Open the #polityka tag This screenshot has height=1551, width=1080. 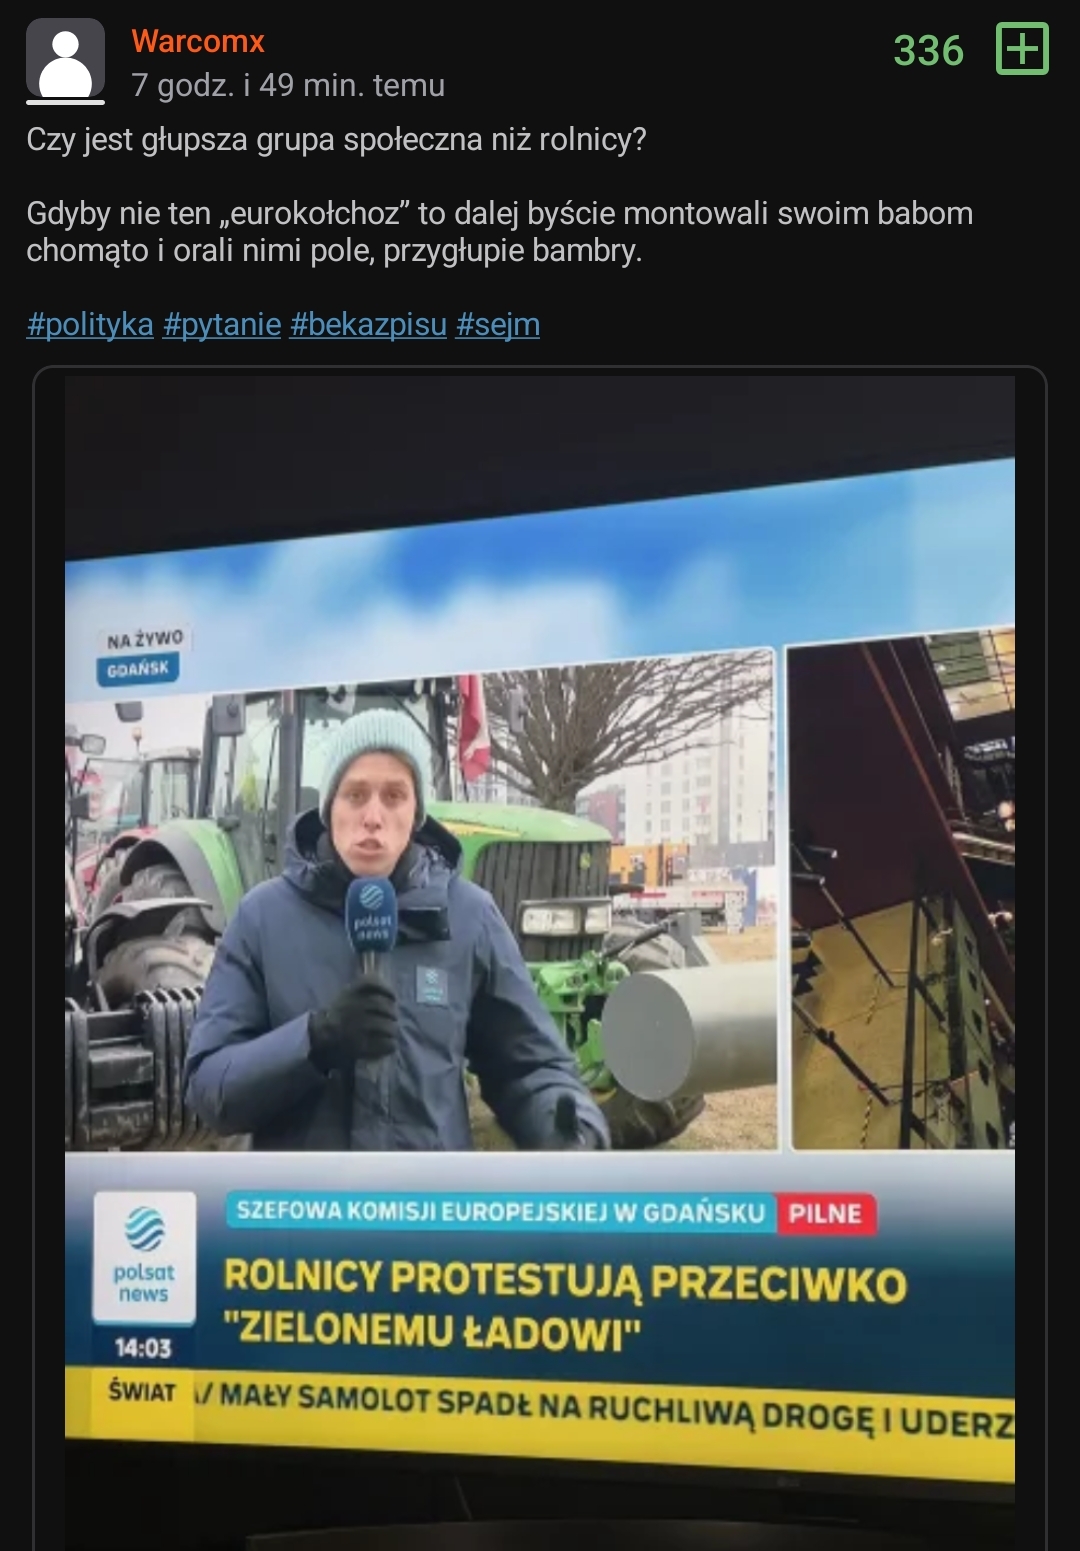tap(90, 324)
